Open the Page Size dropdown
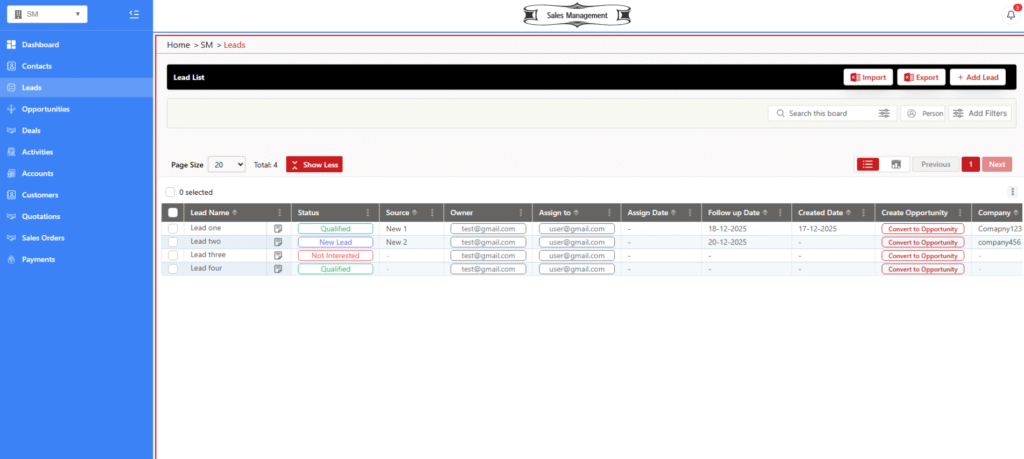 pos(227,164)
